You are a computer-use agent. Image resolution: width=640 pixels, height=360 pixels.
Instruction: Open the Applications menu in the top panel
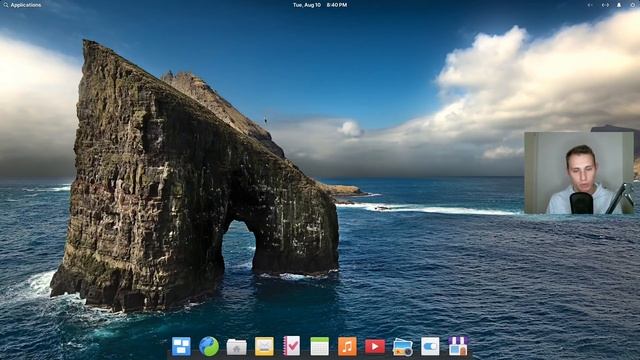point(22,5)
